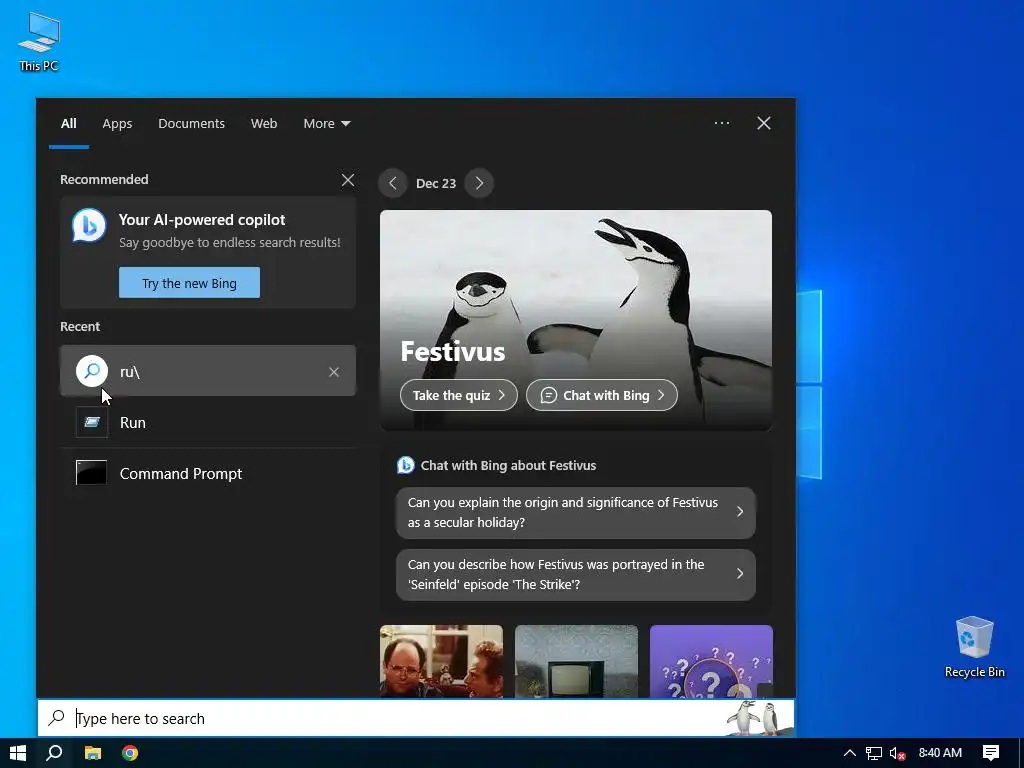
Task: Click chevron on the Seinfeld question card
Action: (x=740, y=573)
